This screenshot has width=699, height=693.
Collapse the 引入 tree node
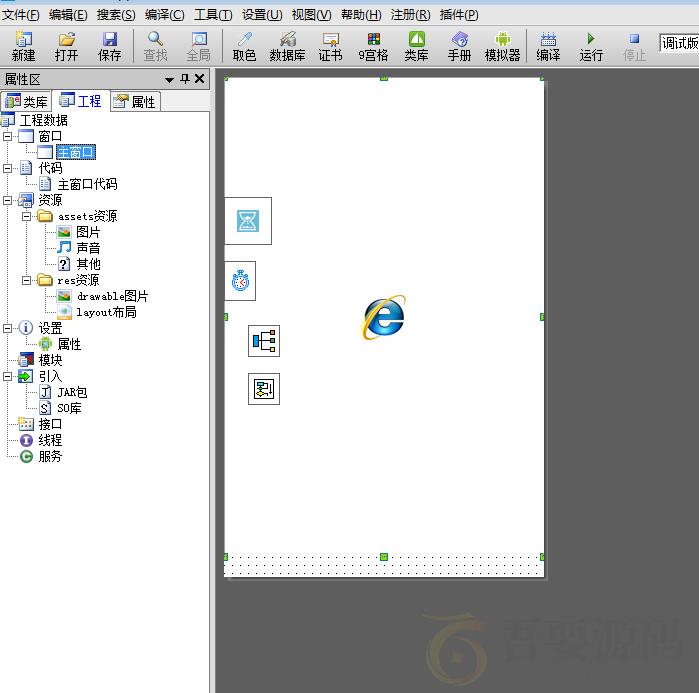tap(7, 377)
